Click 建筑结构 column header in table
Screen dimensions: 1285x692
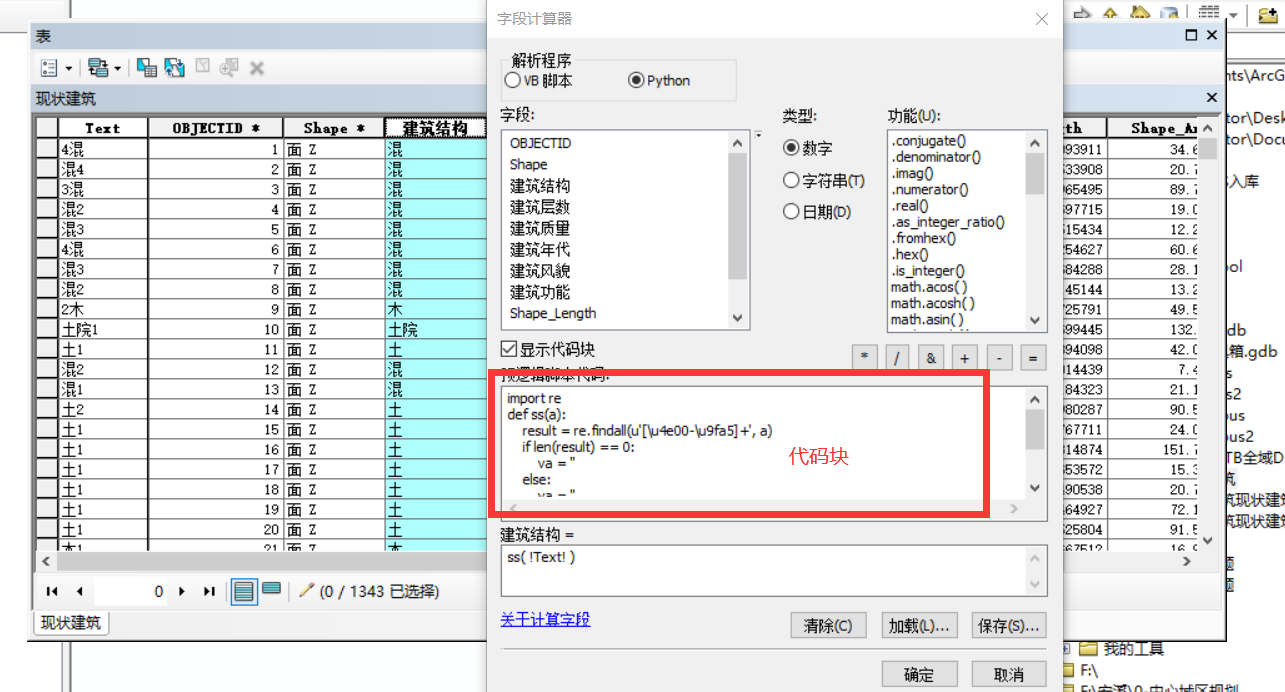(x=435, y=128)
